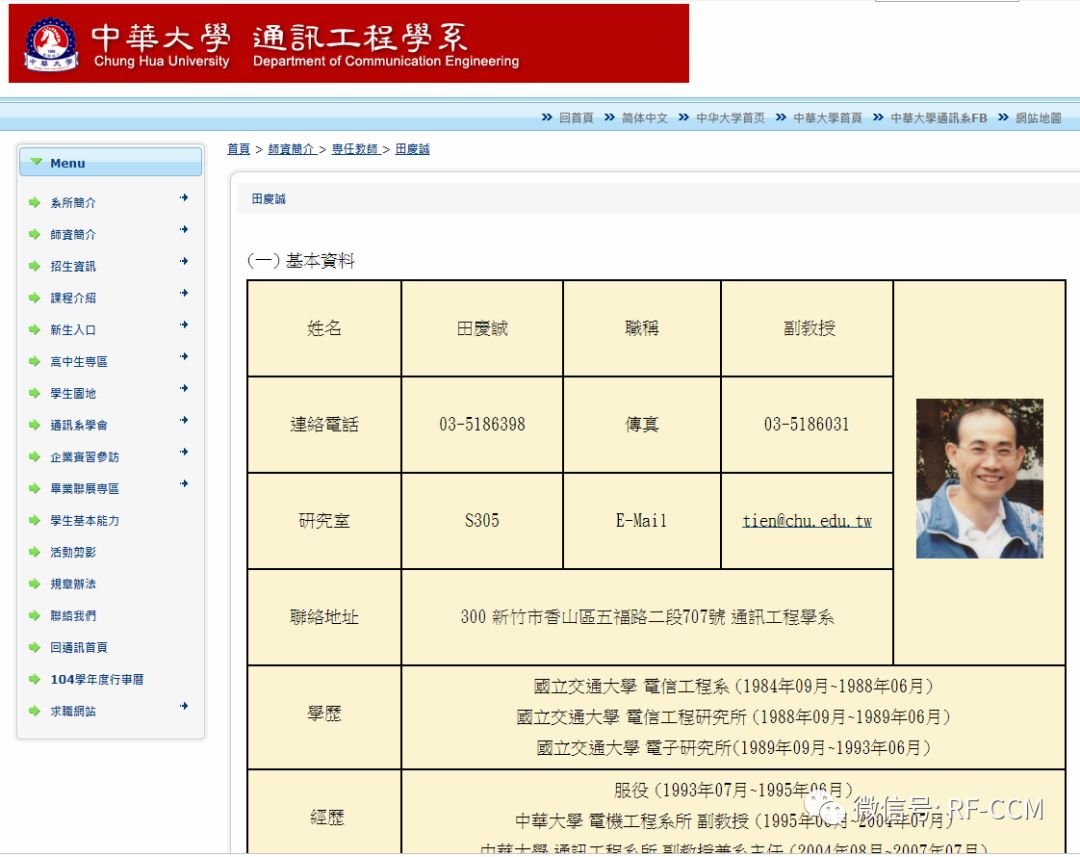Collapse the Menu header triangle
Image resolution: width=1080 pixels, height=857 pixels.
pos(37,162)
